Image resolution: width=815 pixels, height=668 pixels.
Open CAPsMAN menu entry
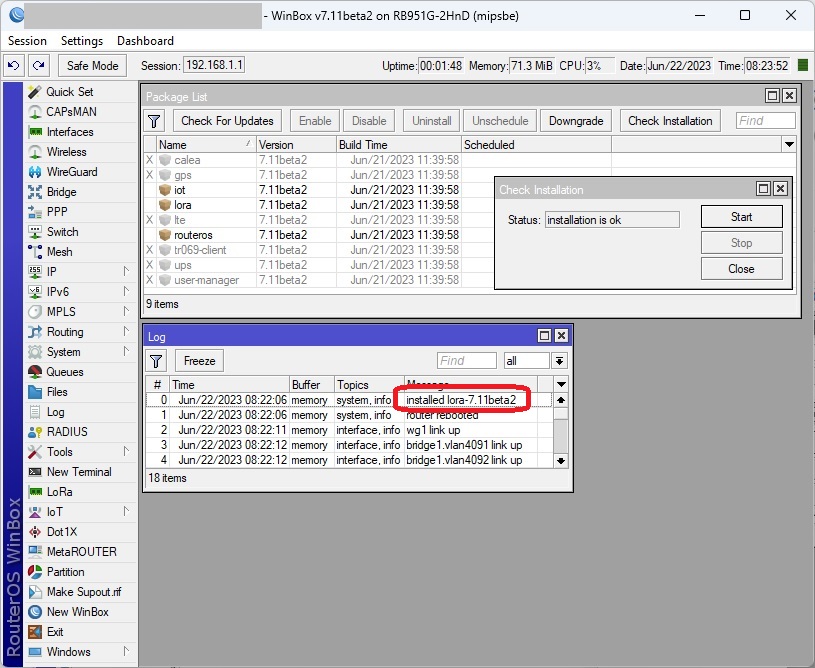(x=71, y=112)
